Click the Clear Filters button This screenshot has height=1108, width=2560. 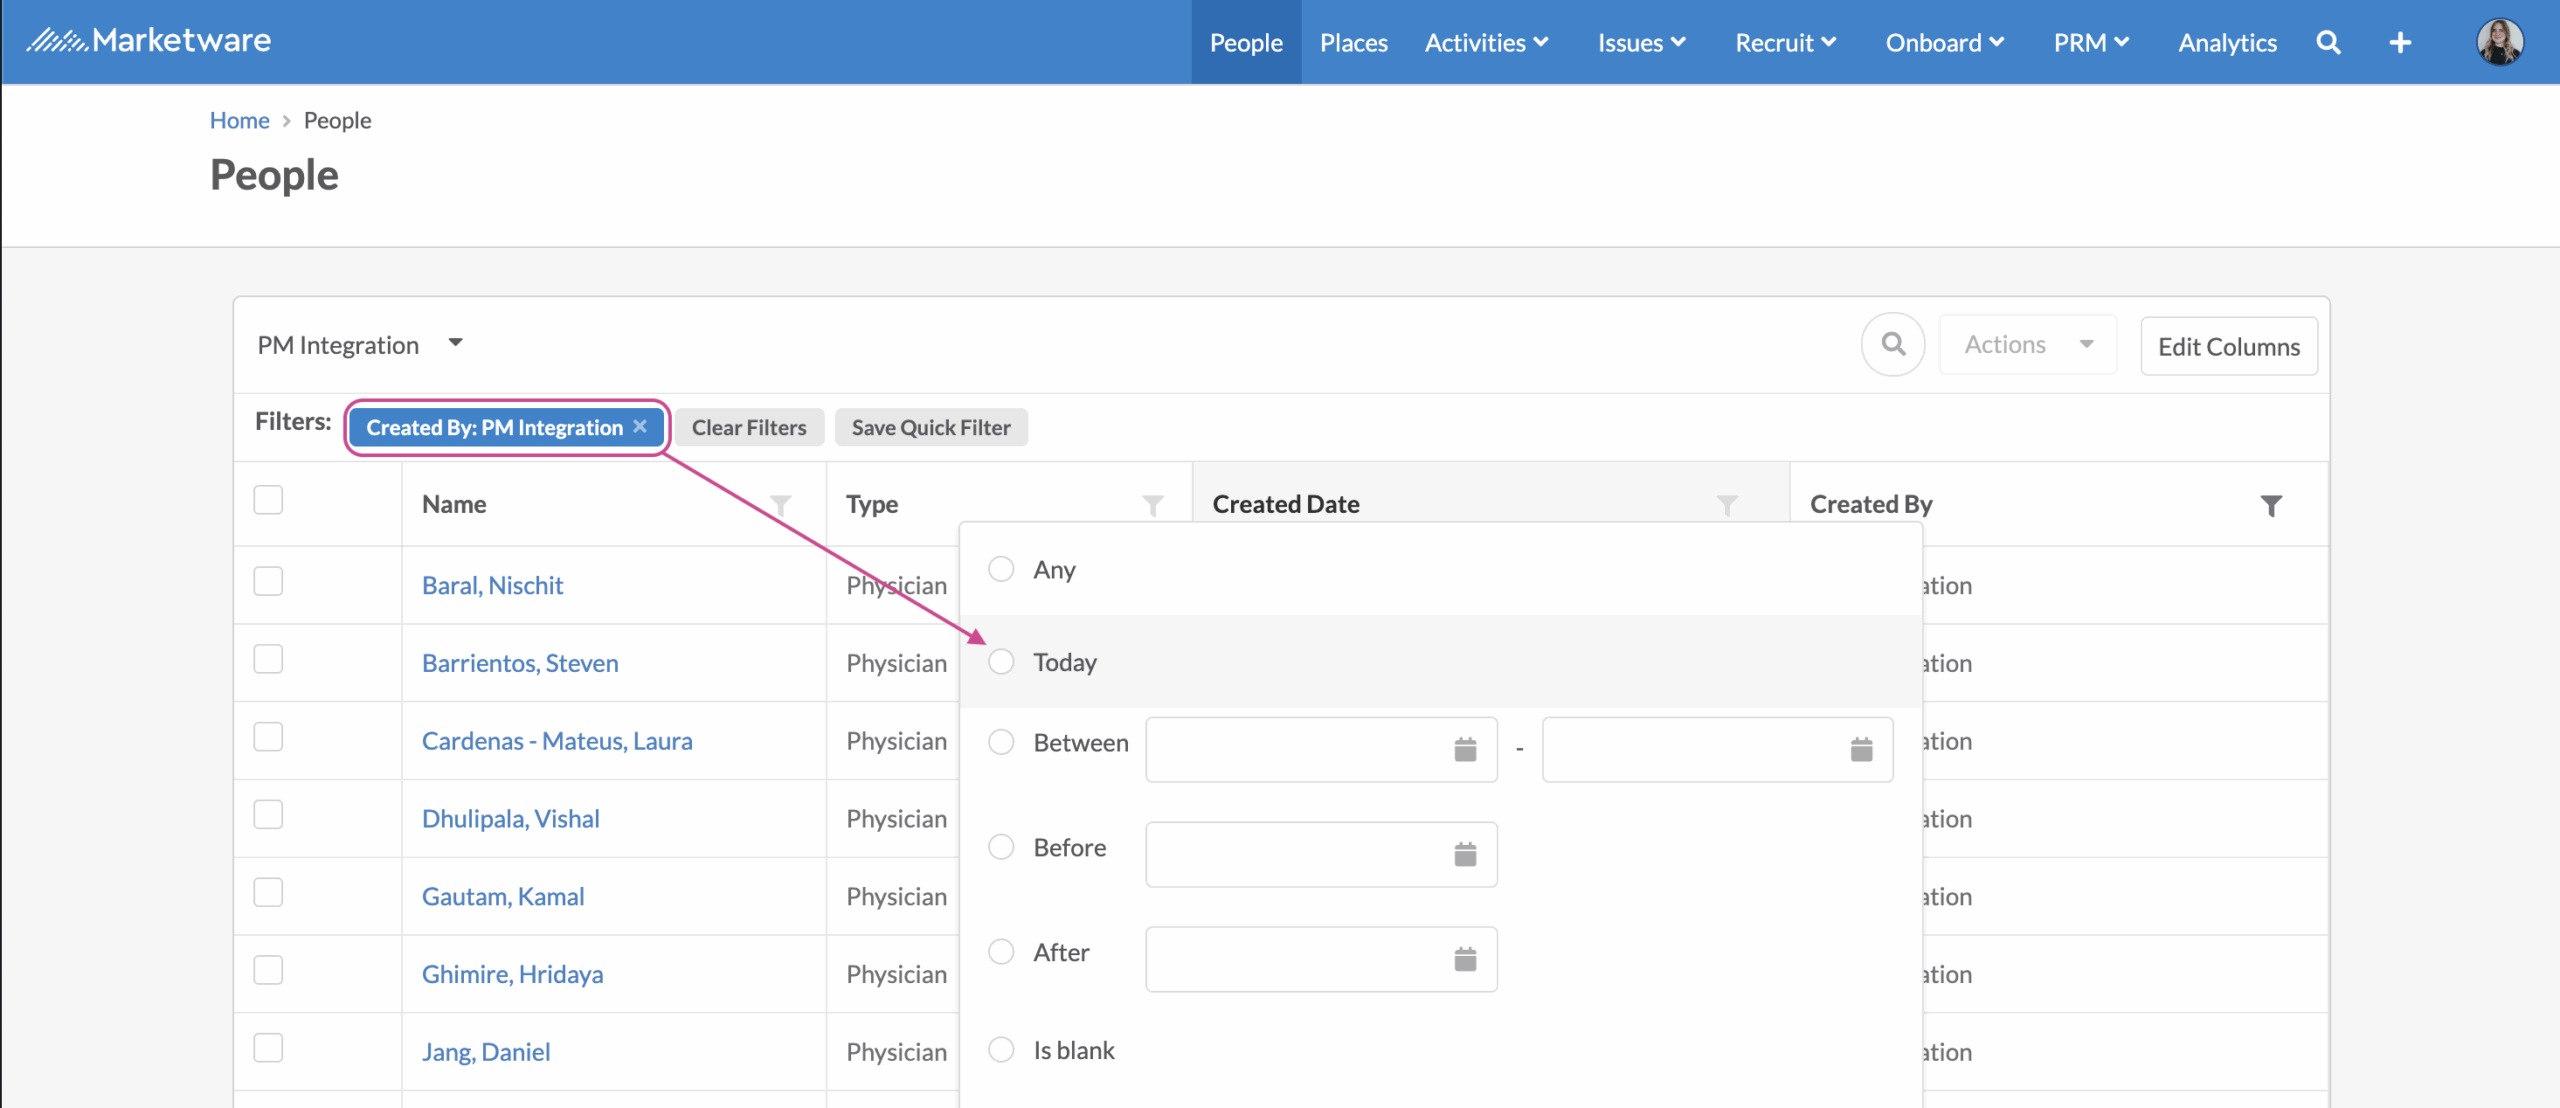click(x=748, y=428)
